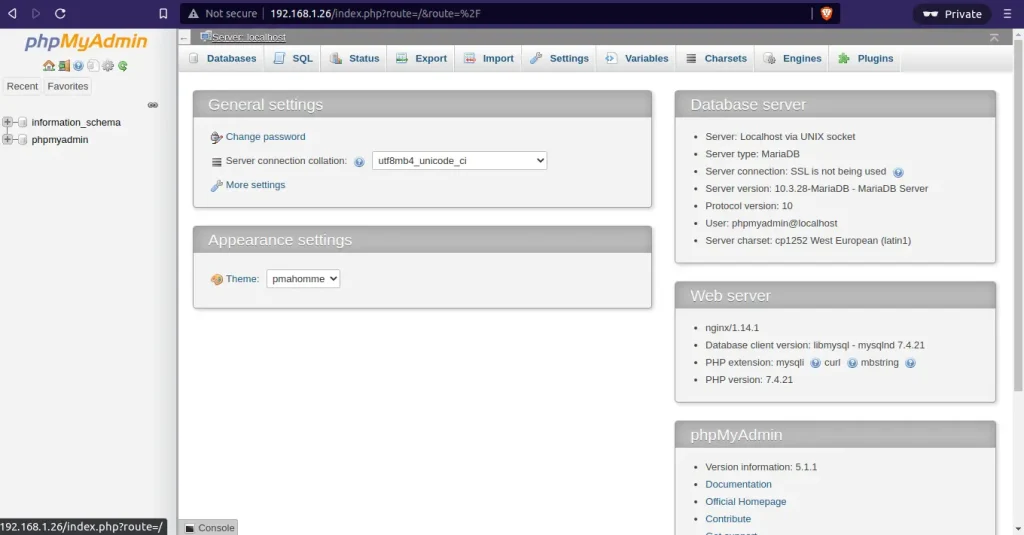Bookmark this page with bookmark icon

163,14
